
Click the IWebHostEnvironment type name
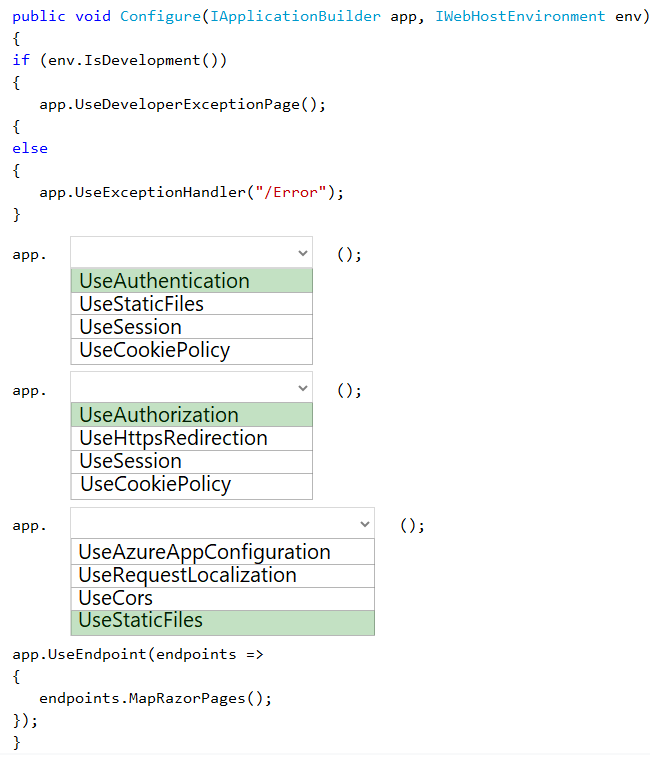[x=520, y=16]
